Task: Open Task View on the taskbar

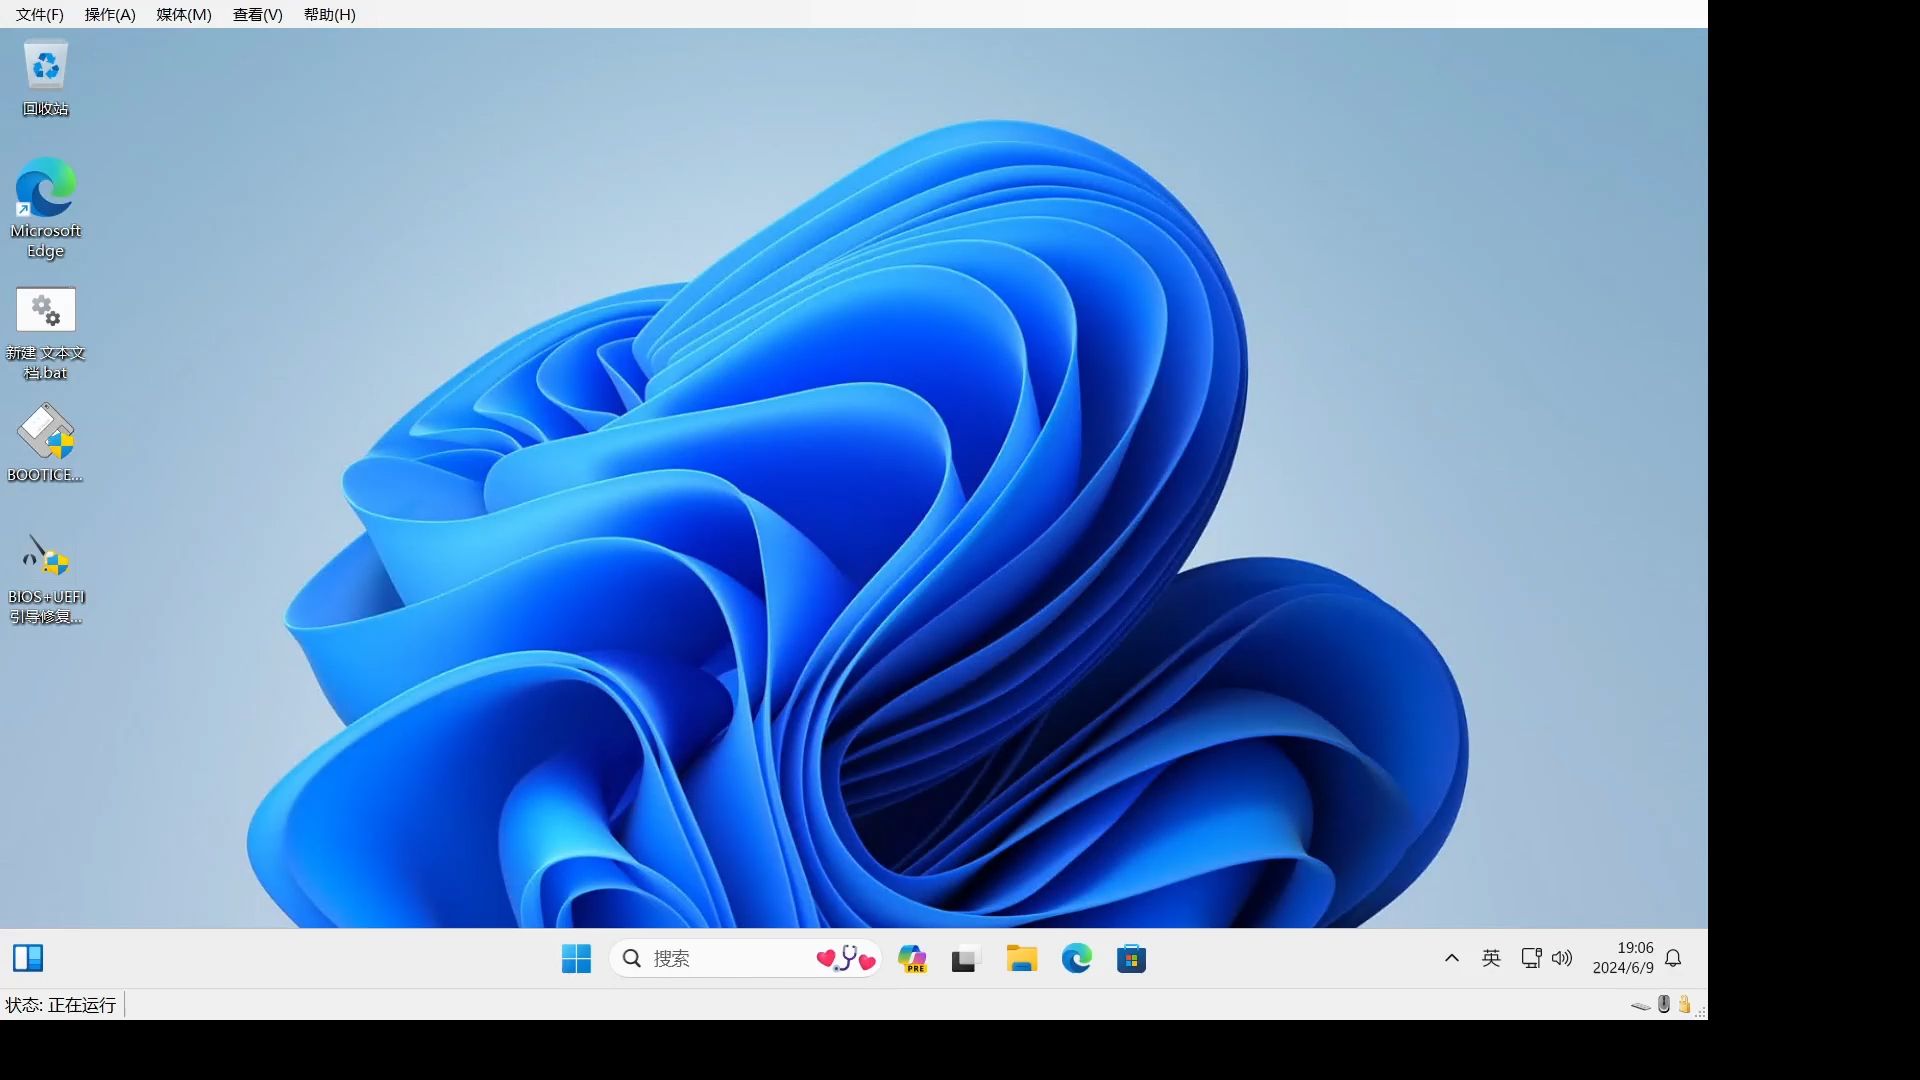Action: click(966, 958)
